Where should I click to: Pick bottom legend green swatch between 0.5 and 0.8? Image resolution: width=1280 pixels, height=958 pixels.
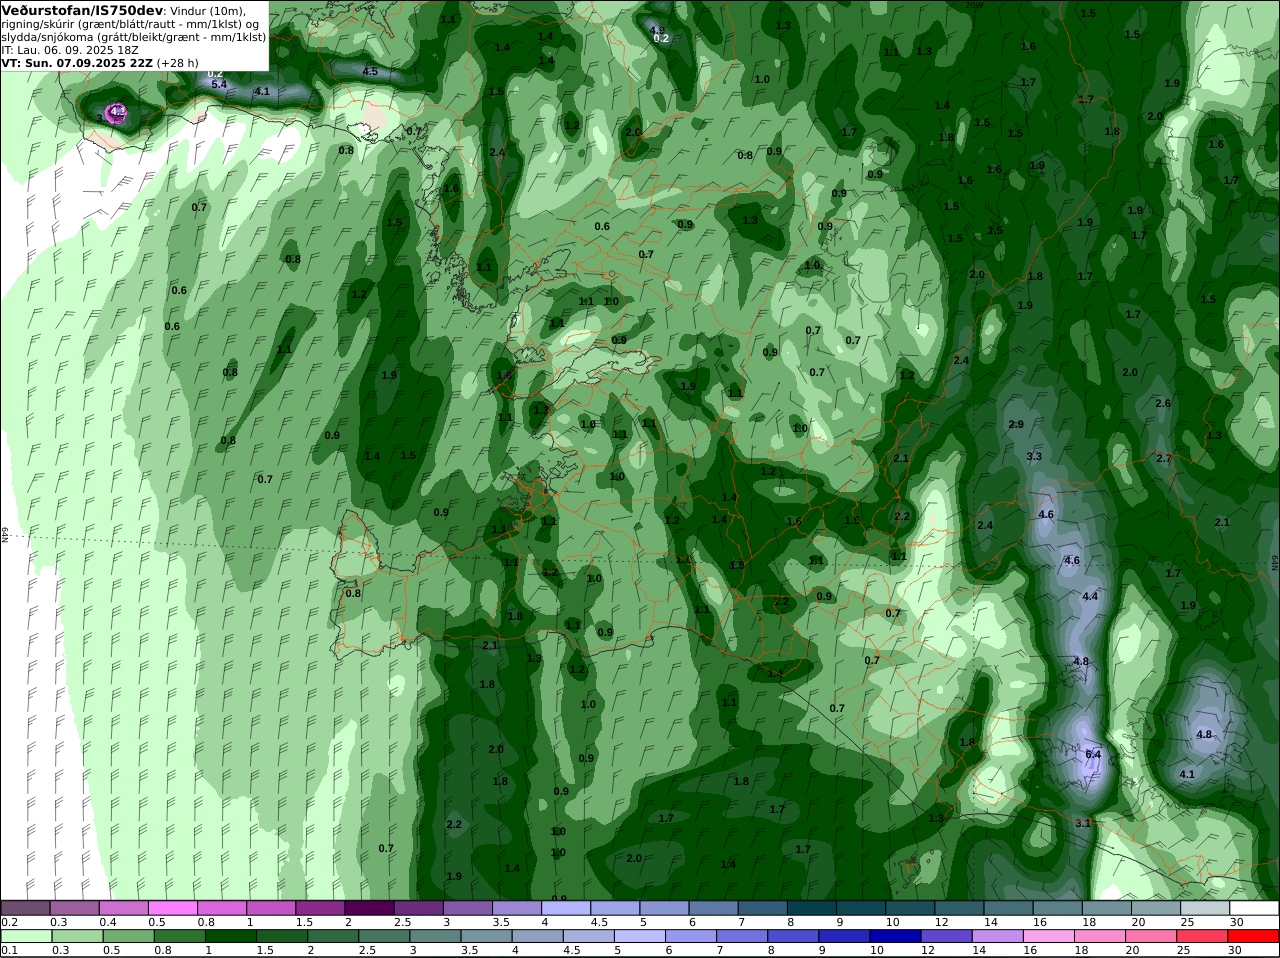click(128, 936)
